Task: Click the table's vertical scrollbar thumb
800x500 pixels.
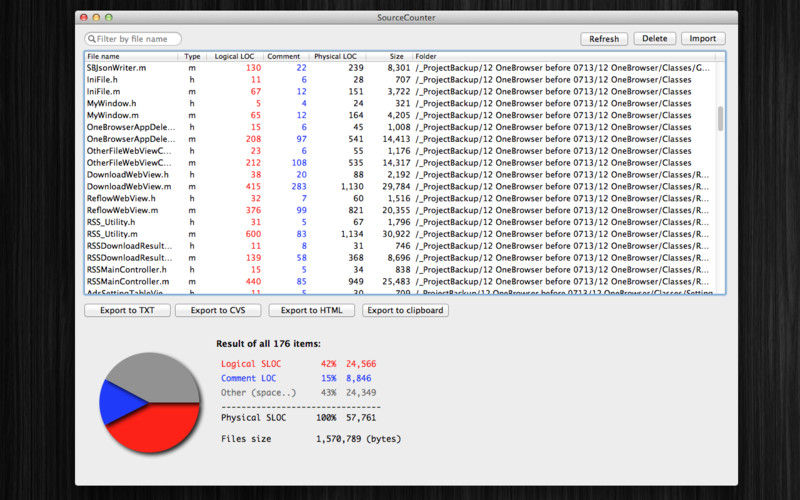Action: click(x=720, y=118)
